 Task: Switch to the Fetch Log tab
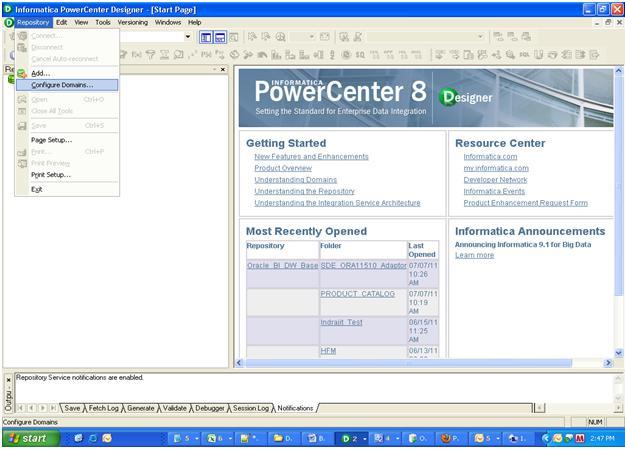[103, 408]
